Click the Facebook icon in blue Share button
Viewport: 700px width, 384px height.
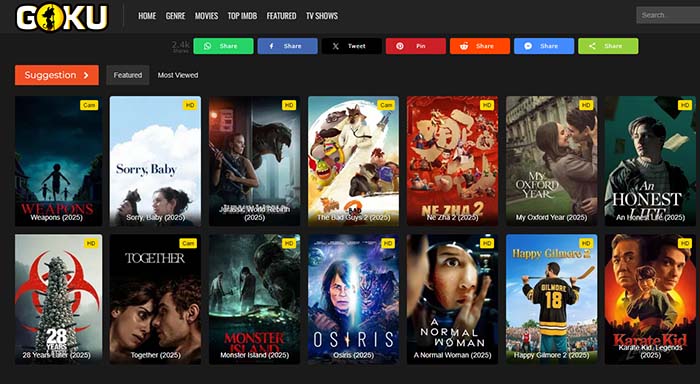271,46
